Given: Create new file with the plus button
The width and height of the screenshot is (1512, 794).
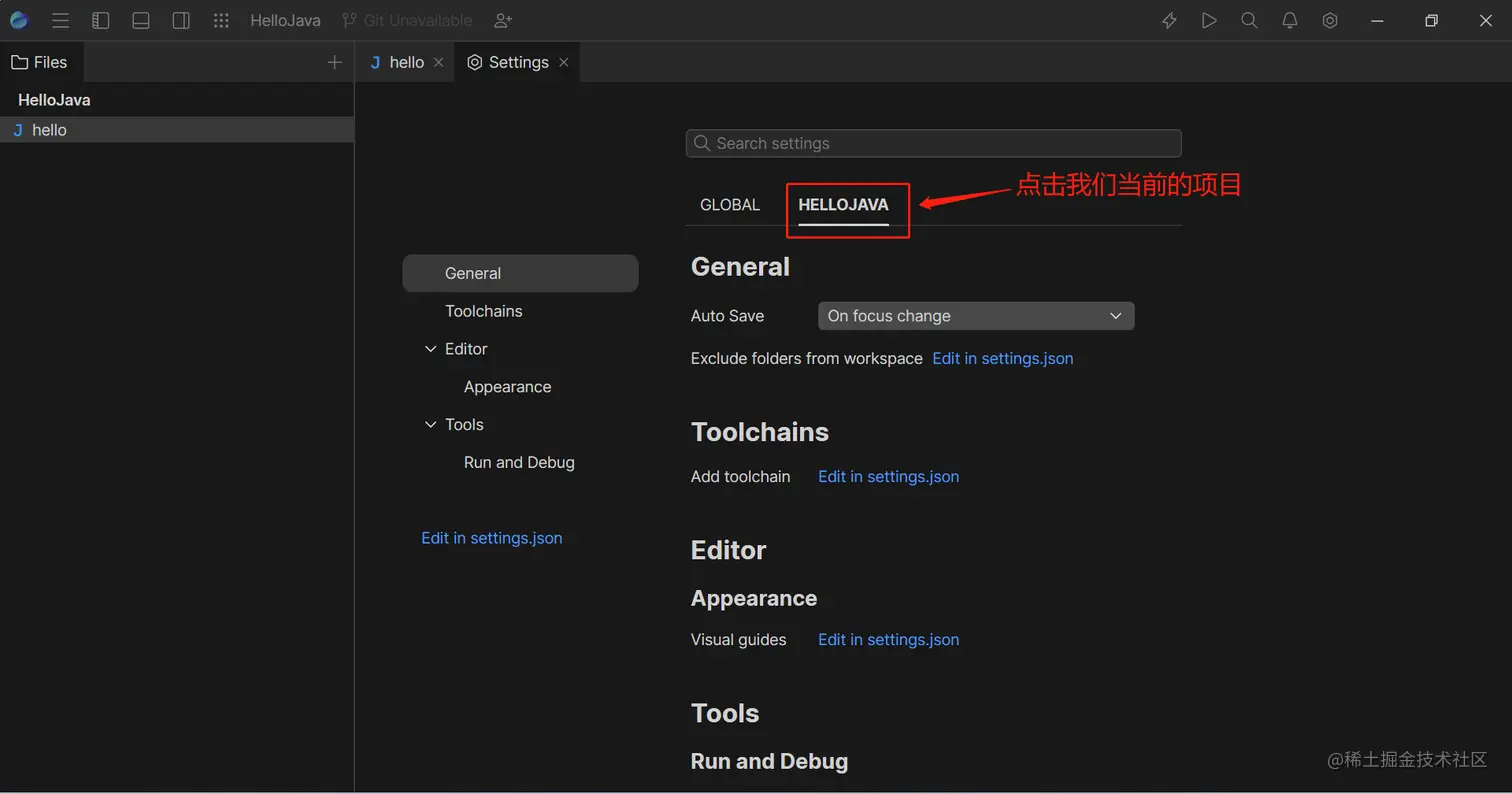Looking at the screenshot, I should [334, 61].
